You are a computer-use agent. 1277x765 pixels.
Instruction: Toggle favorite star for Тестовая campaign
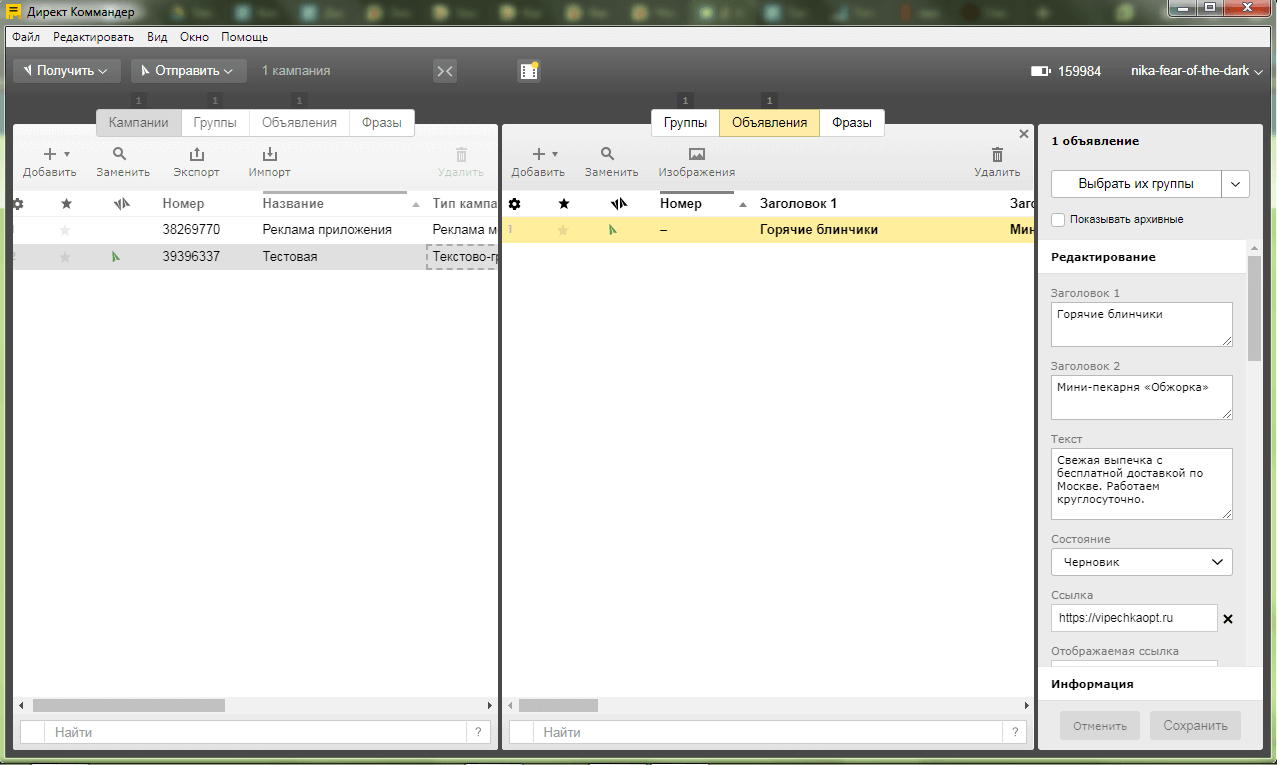[x=66, y=257]
